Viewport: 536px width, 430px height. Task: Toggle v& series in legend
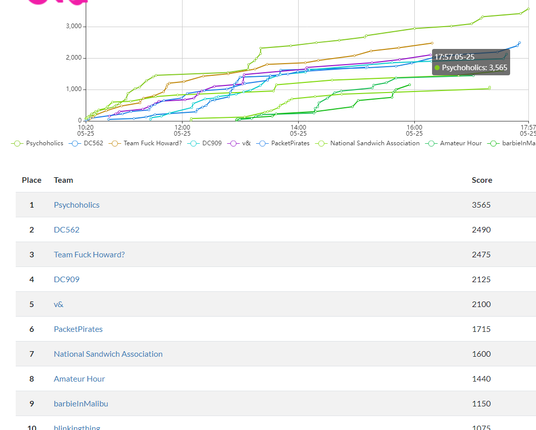pyautogui.click(x=239, y=143)
